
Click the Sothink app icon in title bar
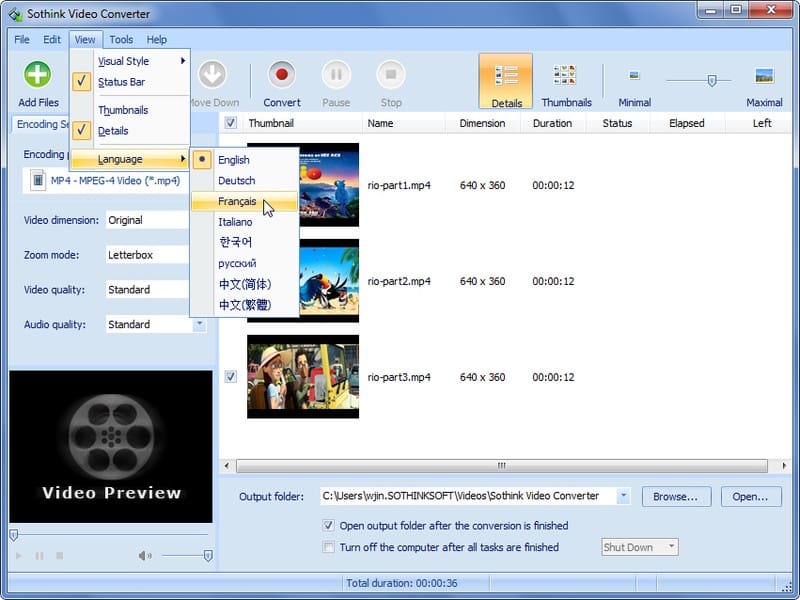[x=15, y=14]
